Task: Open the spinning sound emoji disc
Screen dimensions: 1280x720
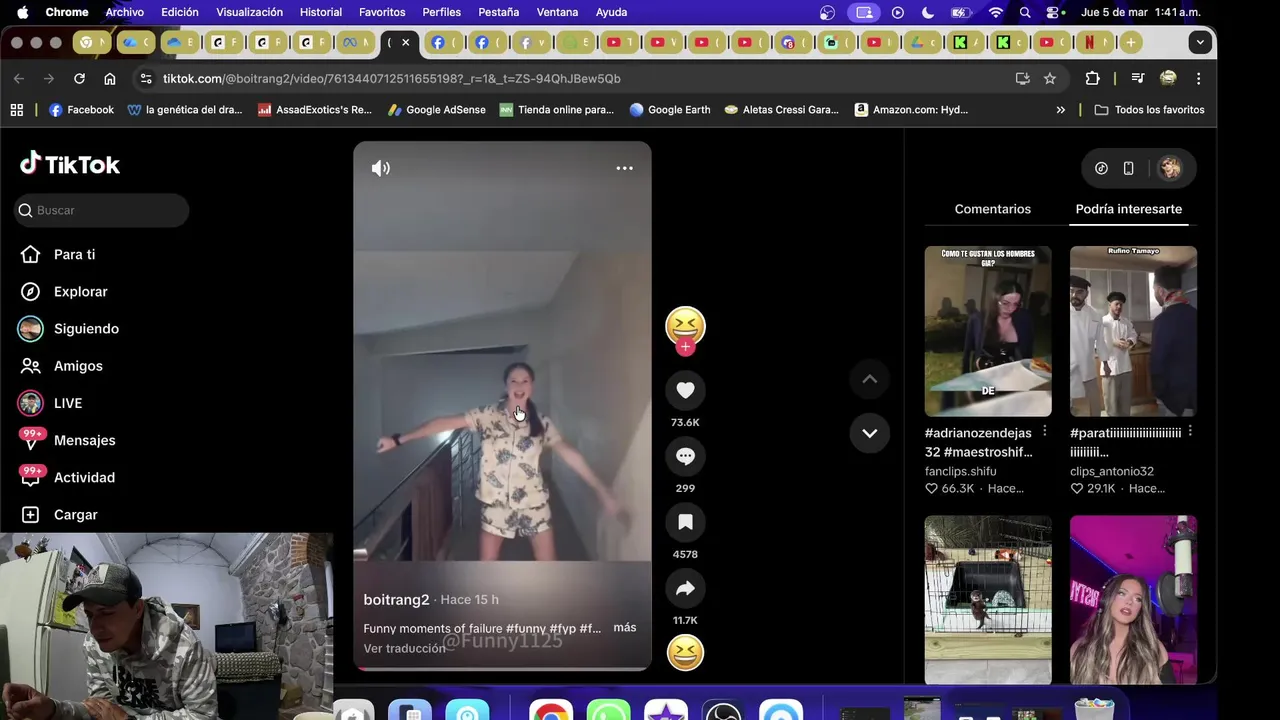Action: pyautogui.click(x=685, y=653)
